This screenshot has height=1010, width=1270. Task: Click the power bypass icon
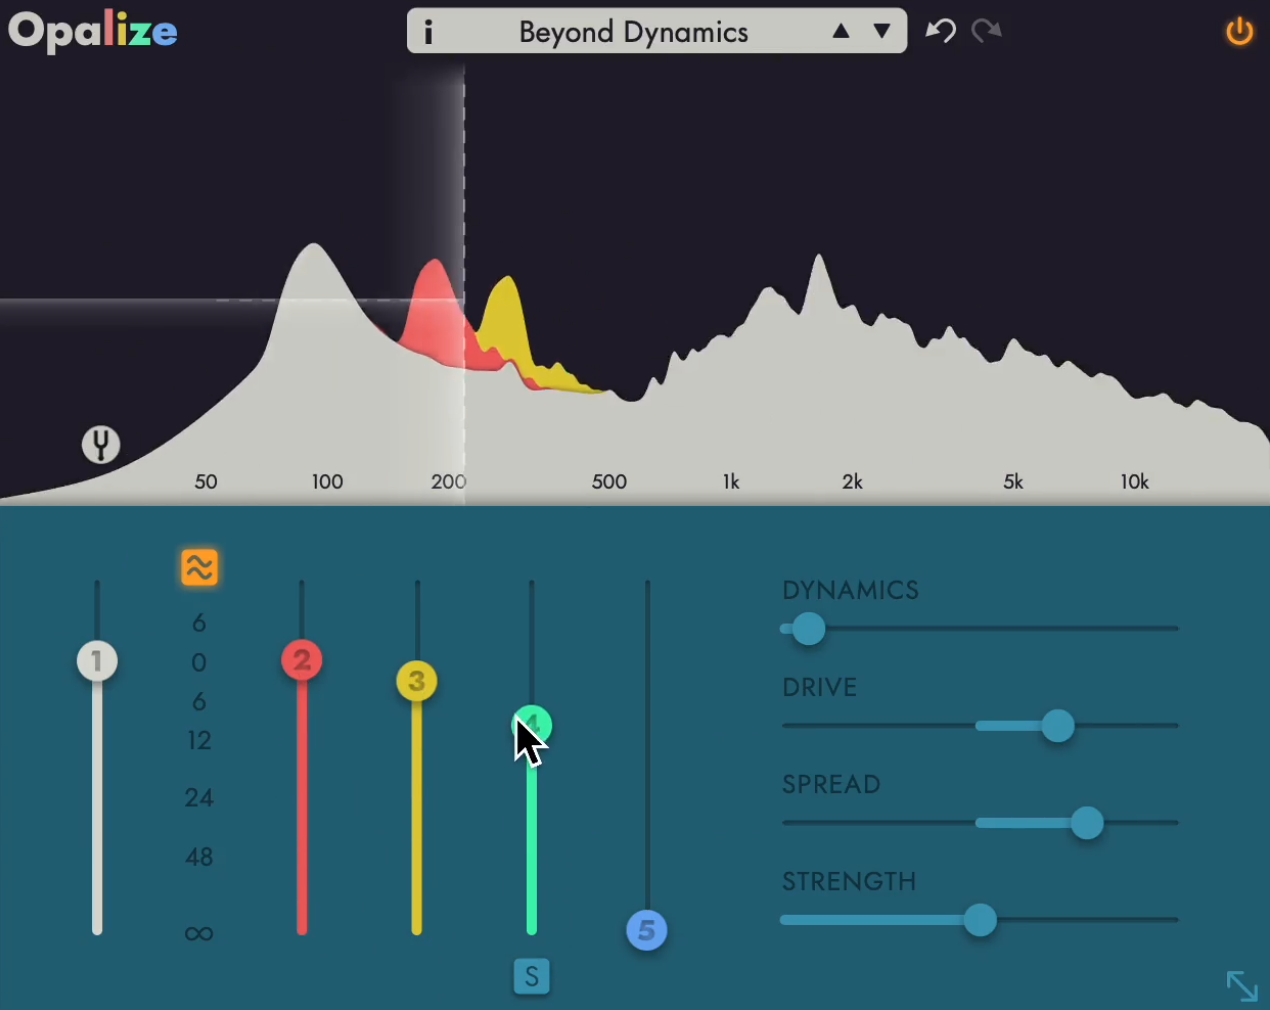(1239, 31)
